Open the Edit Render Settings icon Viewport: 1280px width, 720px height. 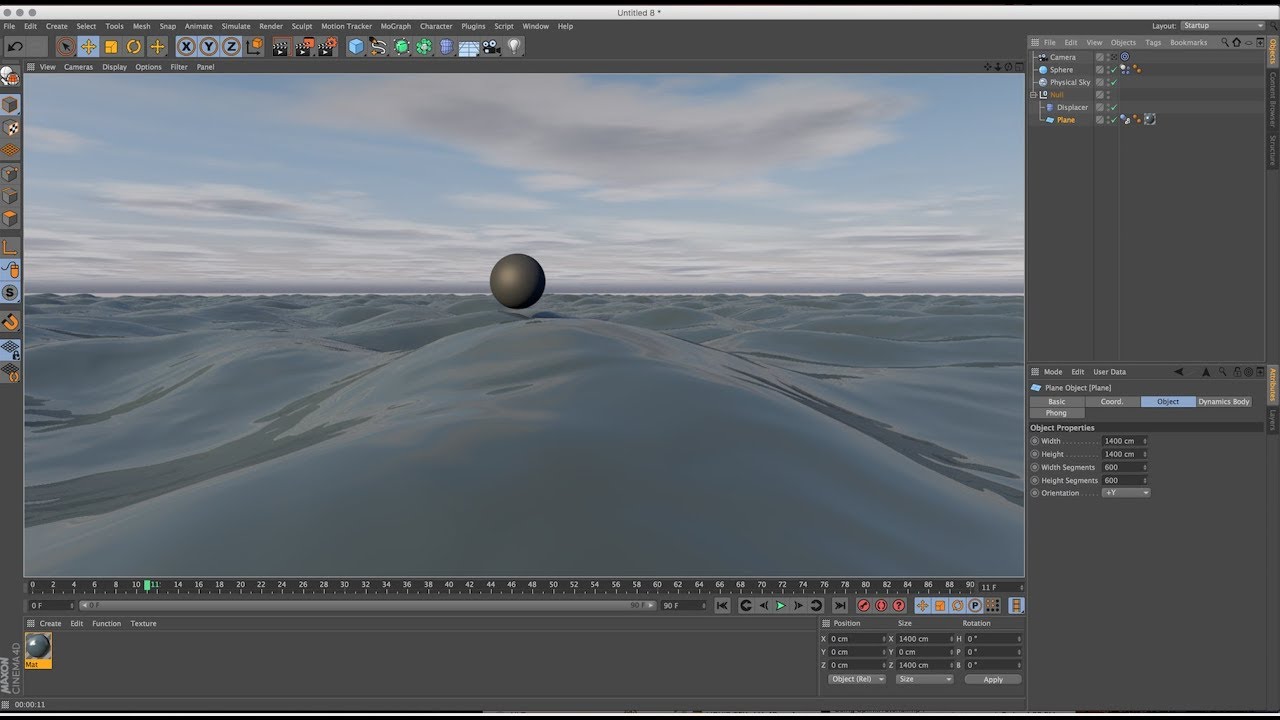coord(328,46)
